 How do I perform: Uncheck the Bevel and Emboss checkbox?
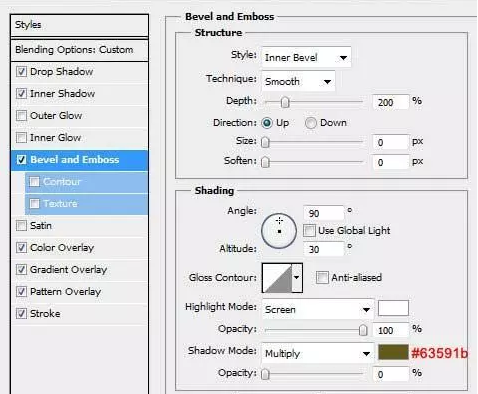click(21, 160)
